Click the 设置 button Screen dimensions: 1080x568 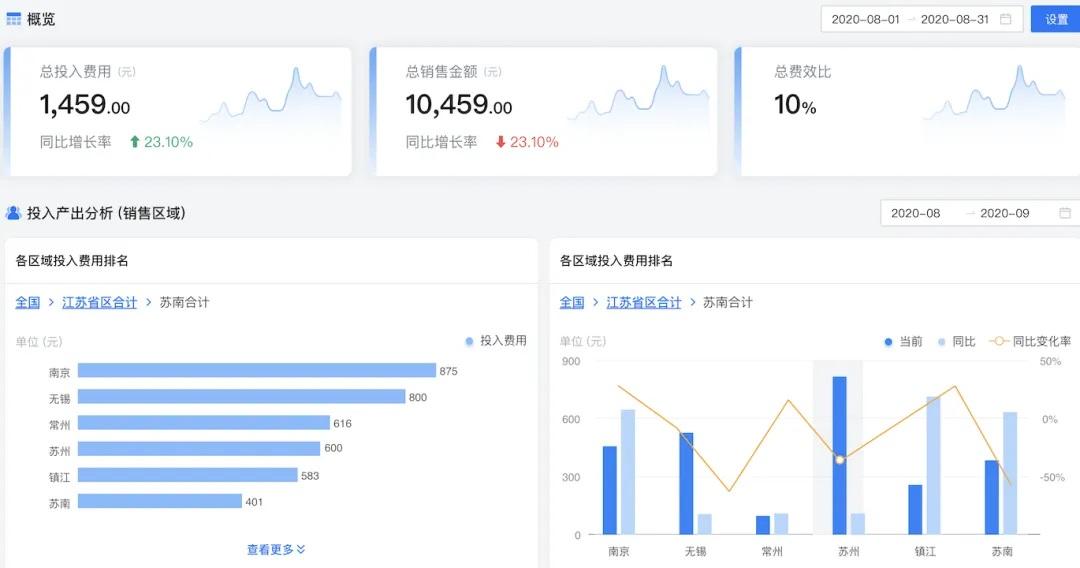click(x=1056, y=19)
